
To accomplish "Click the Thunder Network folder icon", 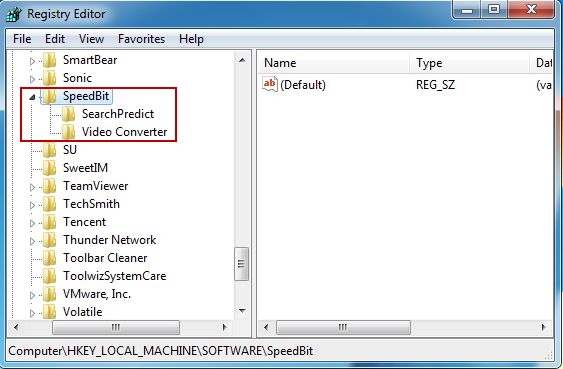I will coord(49,240).
